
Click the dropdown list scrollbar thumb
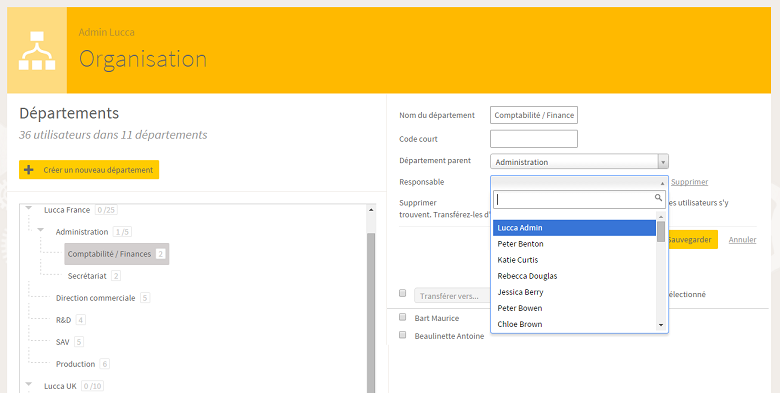pyautogui.click(x=661, y=231)
